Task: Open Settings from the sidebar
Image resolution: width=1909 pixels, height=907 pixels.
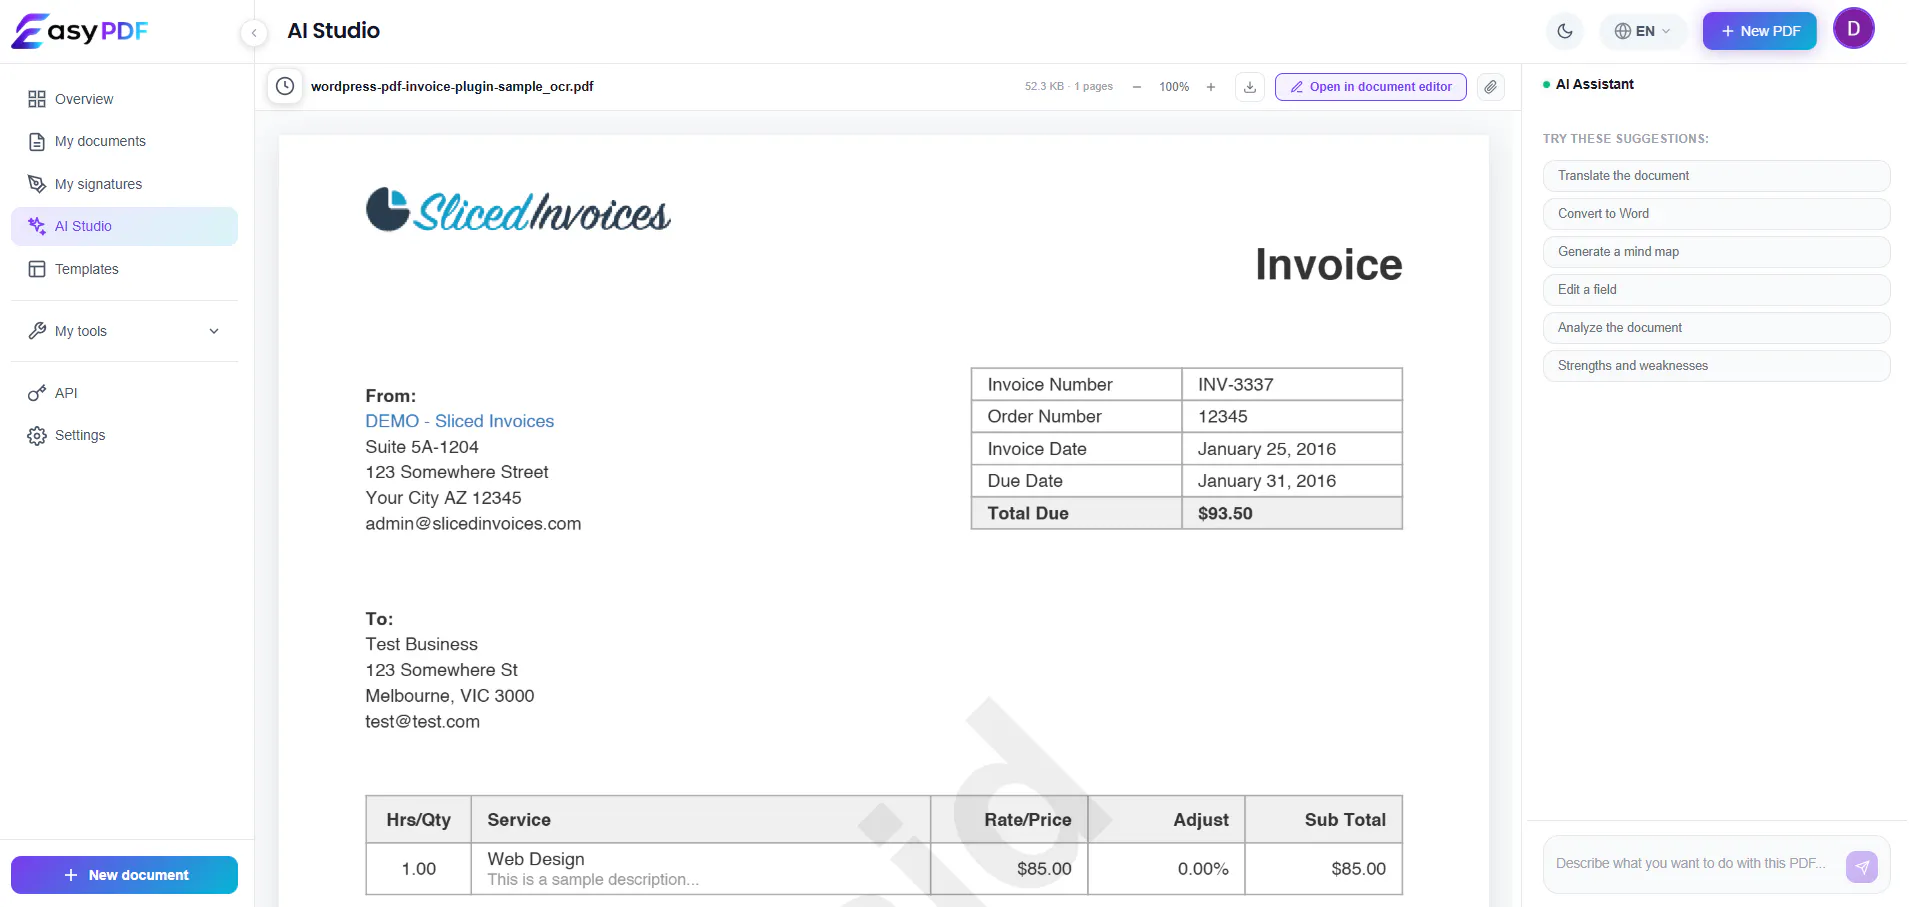Action: [124, 435]
